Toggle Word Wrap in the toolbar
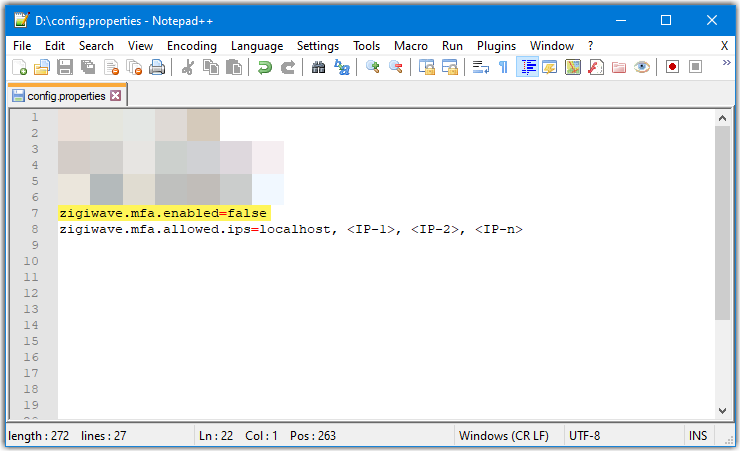The width and height of the screenshot is (741, 452). tap(480, 67)
